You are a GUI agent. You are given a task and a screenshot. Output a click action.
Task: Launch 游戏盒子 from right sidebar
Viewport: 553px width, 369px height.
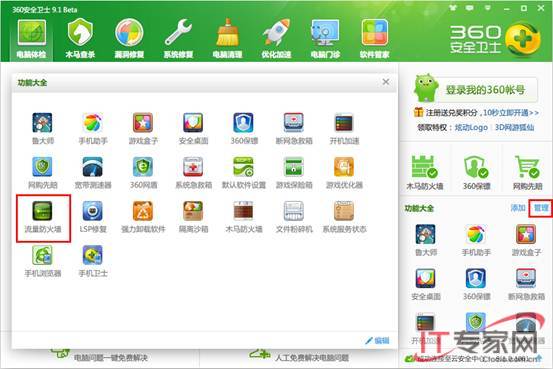pyautogui.click(x=526, y=240)
